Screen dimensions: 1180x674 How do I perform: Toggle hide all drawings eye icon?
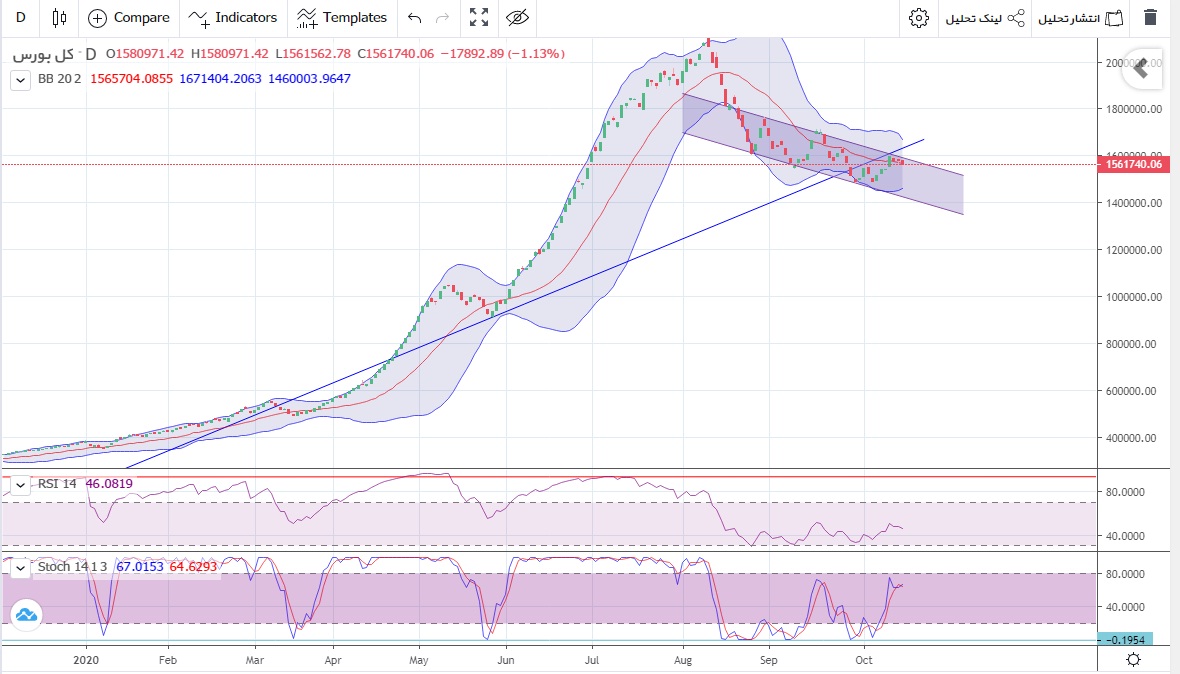517,17
